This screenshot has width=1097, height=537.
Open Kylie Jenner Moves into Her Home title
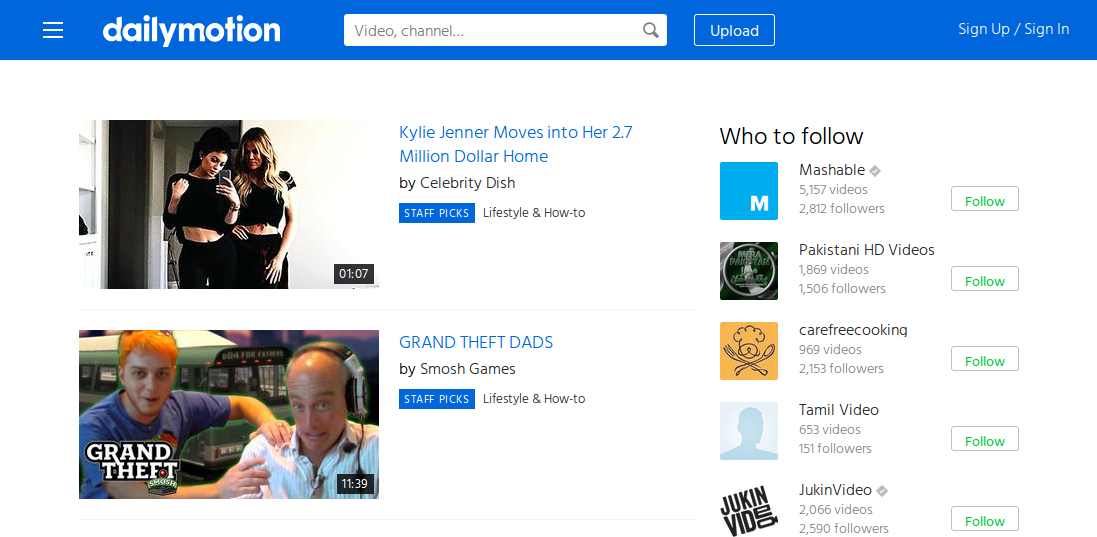pyautogui.click(x=516, y=144)
